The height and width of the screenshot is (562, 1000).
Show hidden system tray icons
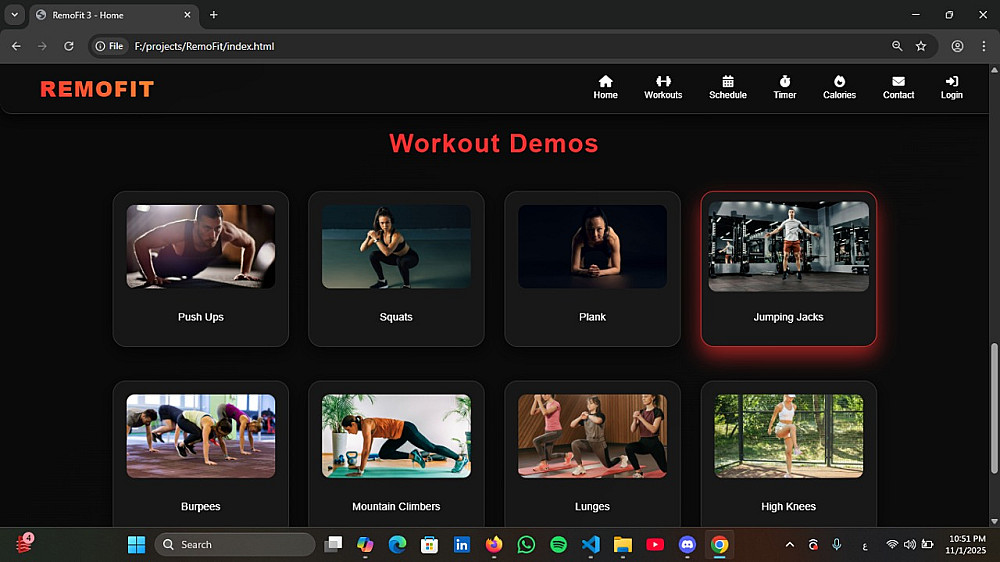click(x=790, y=545)
